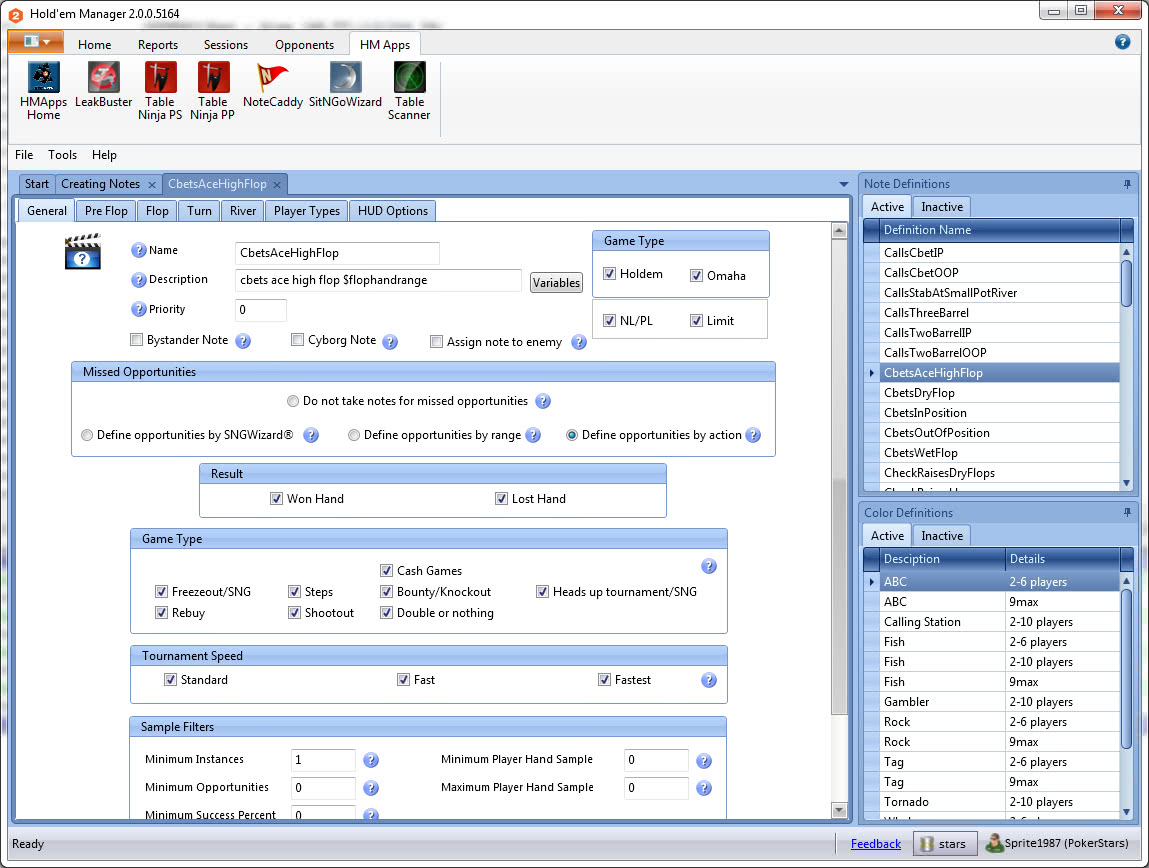Launch the LeakBuster app

104,78
